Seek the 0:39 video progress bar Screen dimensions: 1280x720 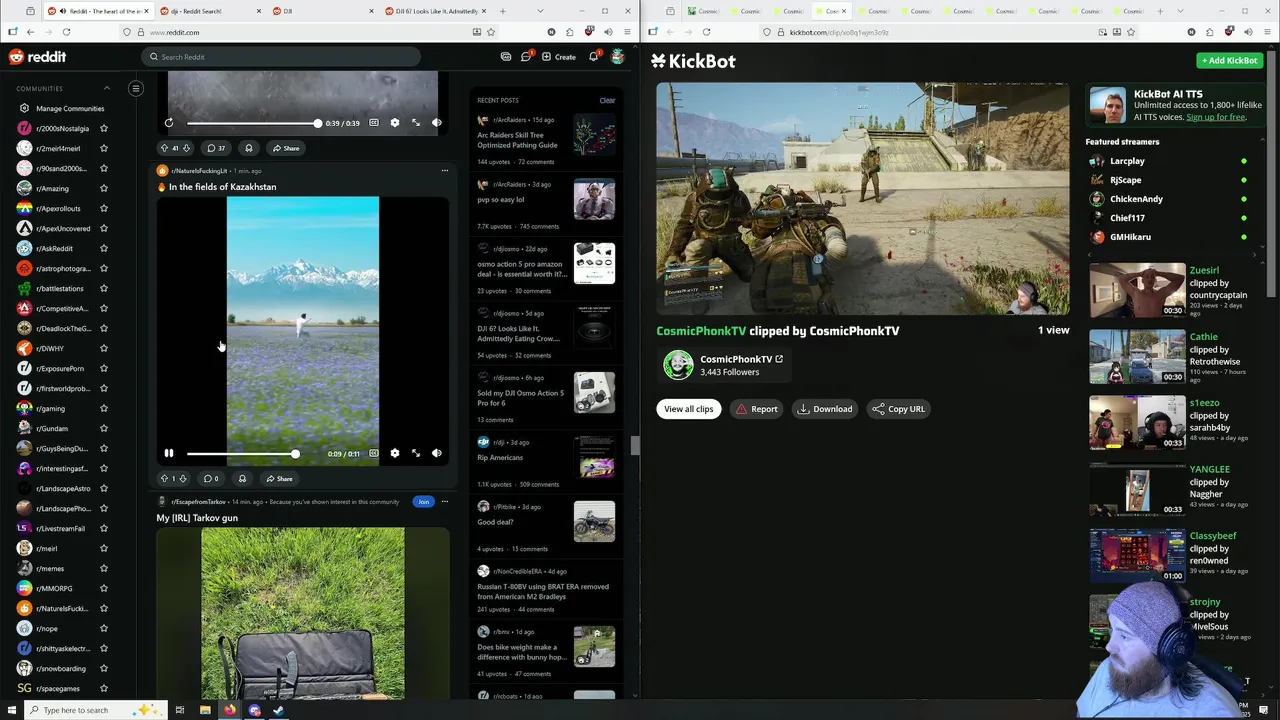point(252,123)
